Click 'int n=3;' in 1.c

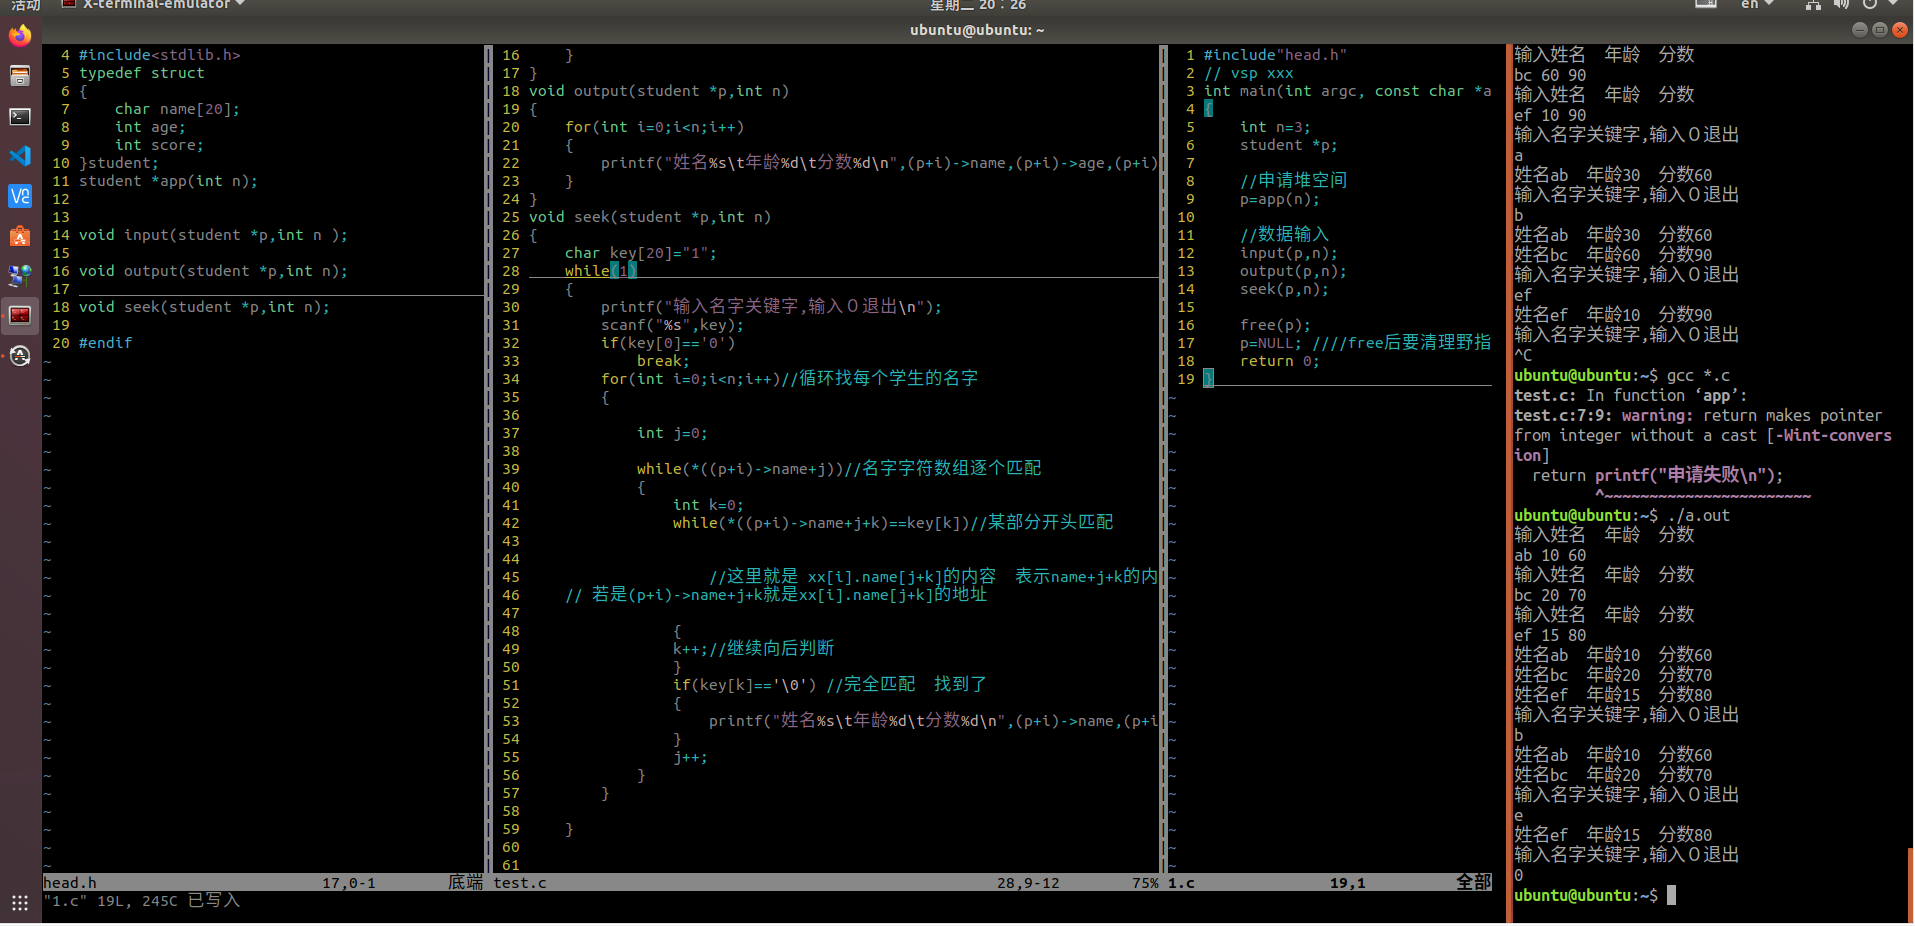pyautogui.click(x=1275, y=127)
